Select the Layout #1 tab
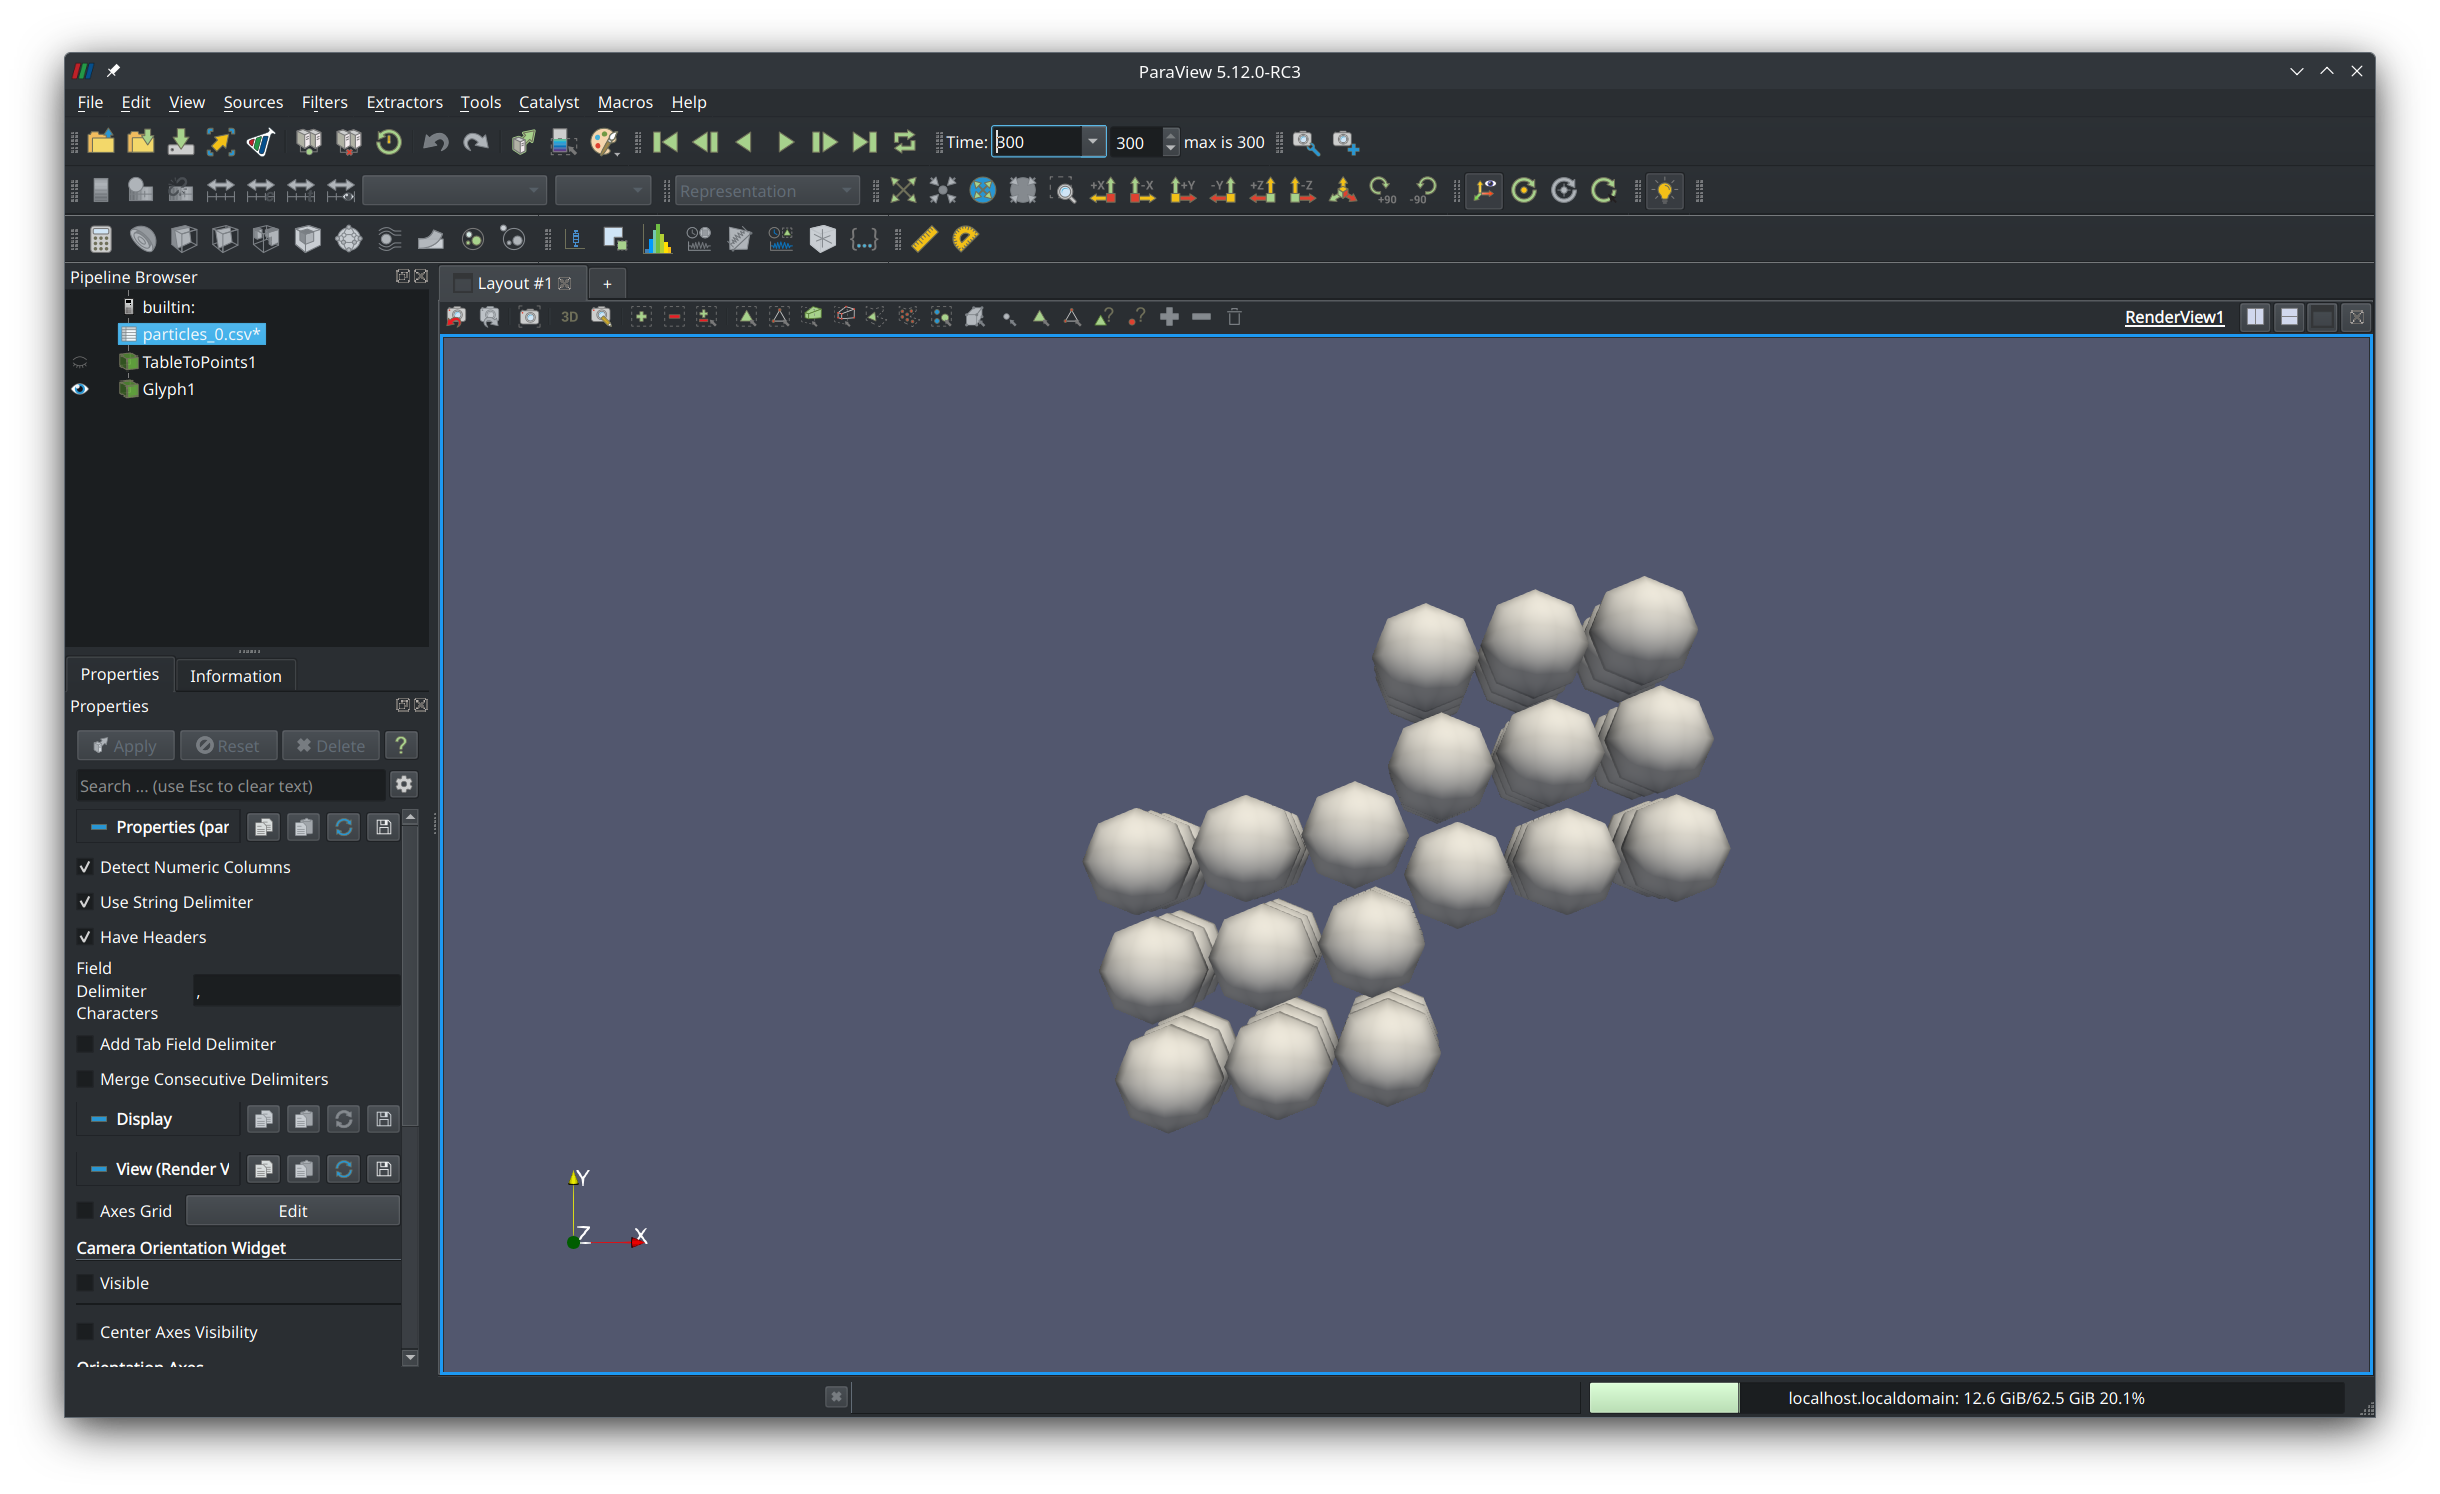Viewport: 2440px width, 1494px height. click(x=513, y=283)
